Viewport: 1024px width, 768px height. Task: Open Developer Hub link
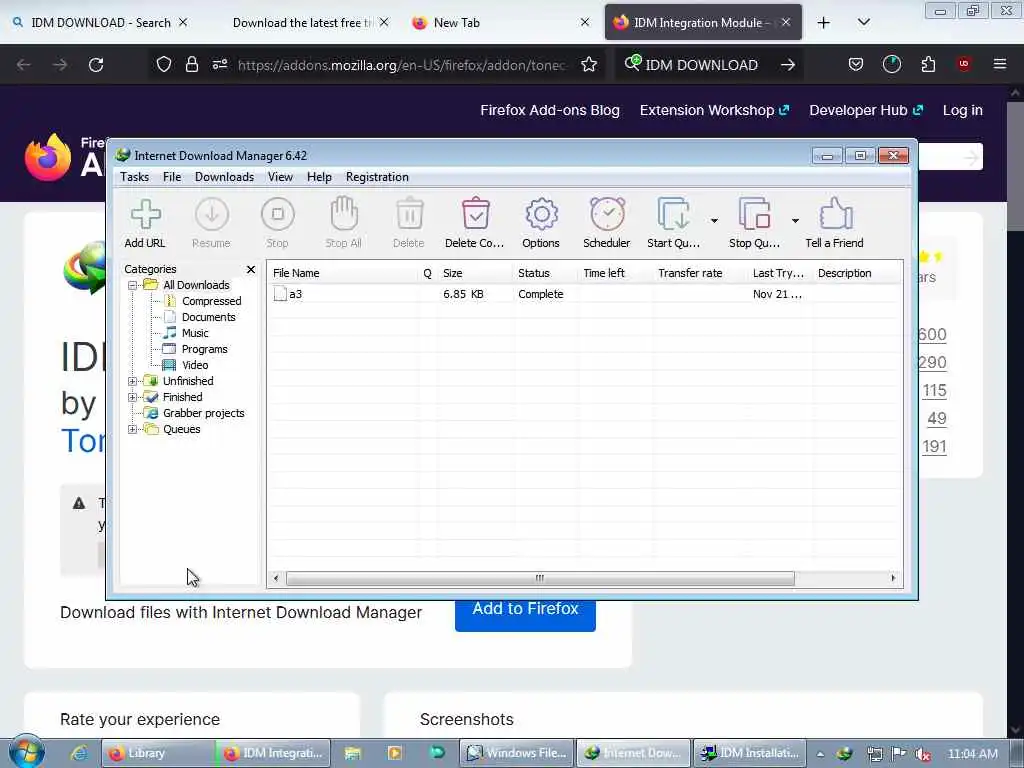click(x=866, y=110)
